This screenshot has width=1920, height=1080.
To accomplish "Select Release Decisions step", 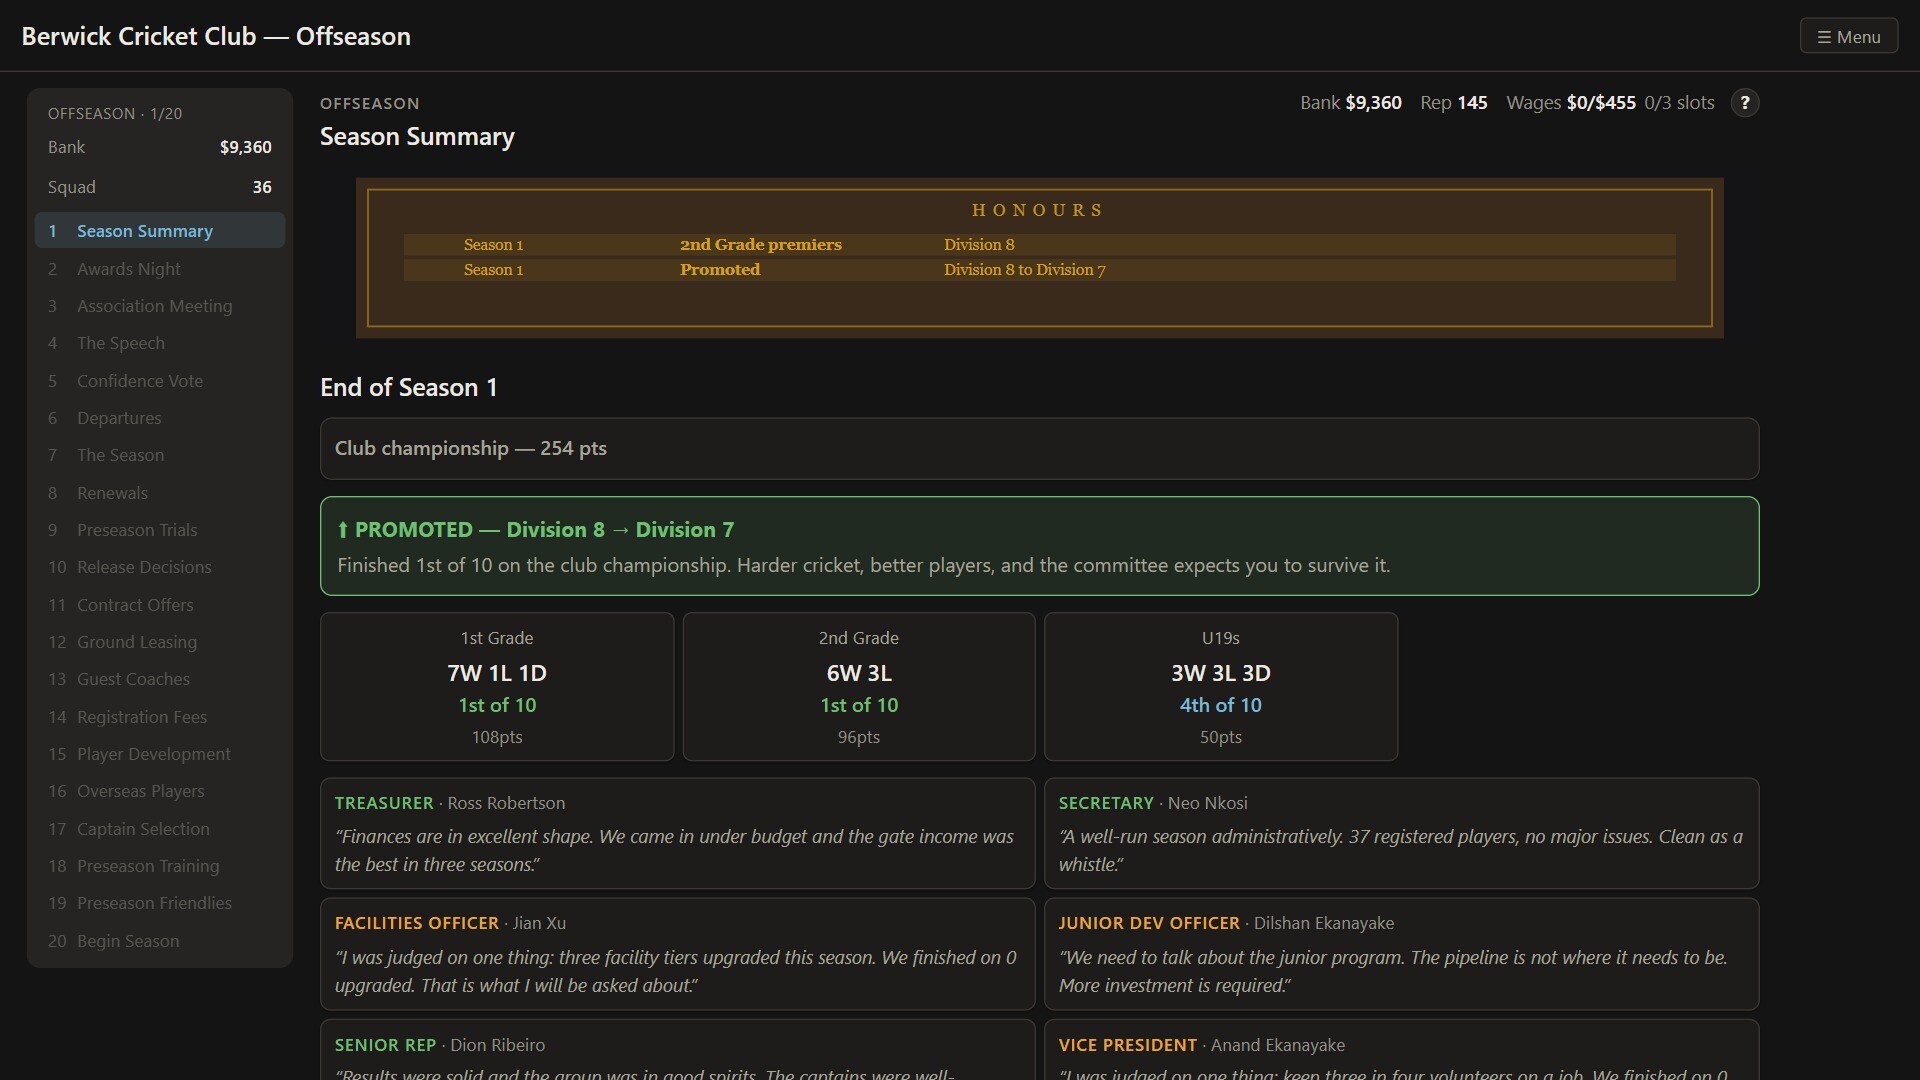I will [160, 567].
